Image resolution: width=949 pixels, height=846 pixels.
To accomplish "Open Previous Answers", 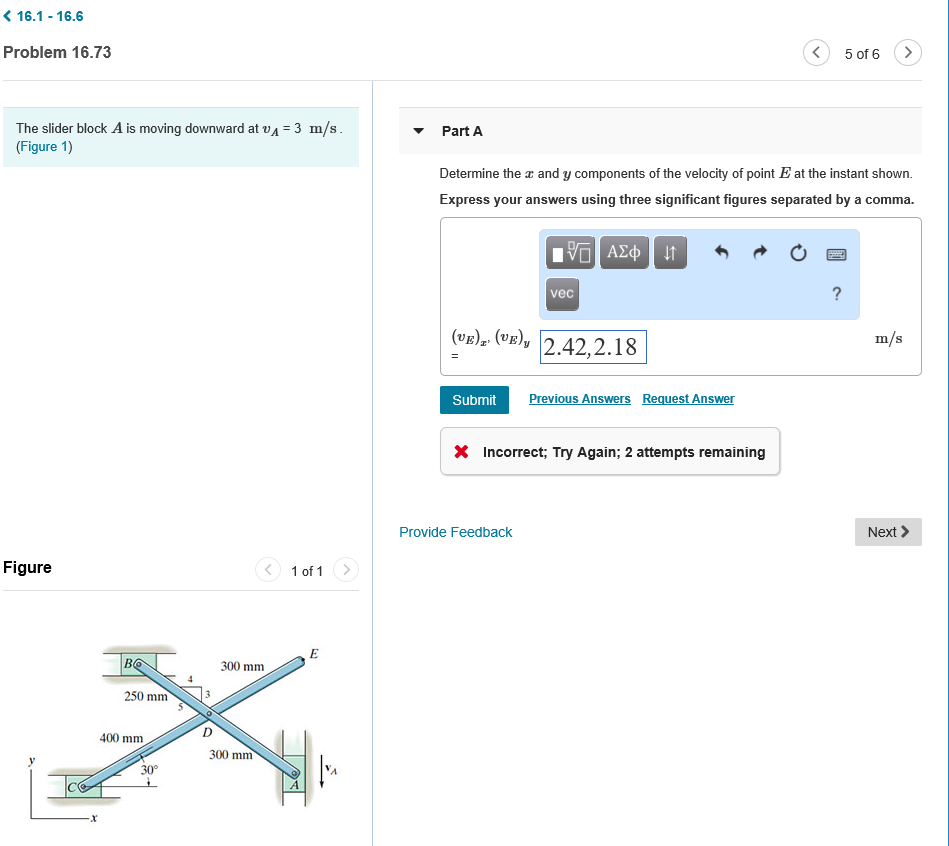I will [x=579, y=398].
